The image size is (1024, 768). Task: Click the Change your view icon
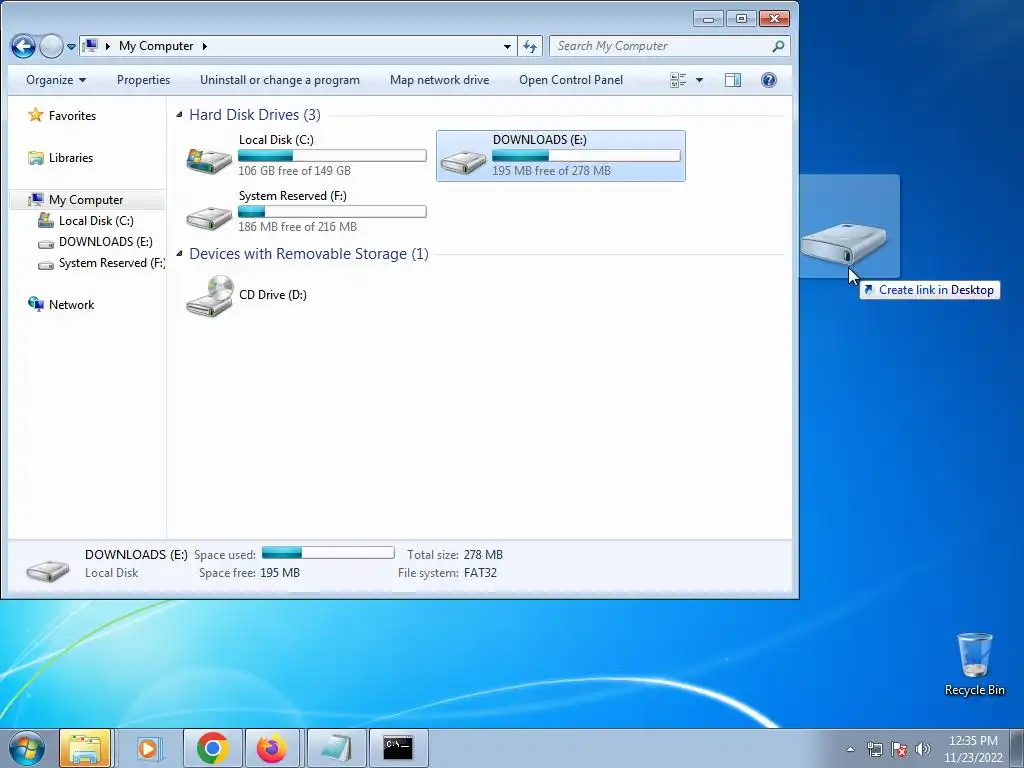[679, 80]
